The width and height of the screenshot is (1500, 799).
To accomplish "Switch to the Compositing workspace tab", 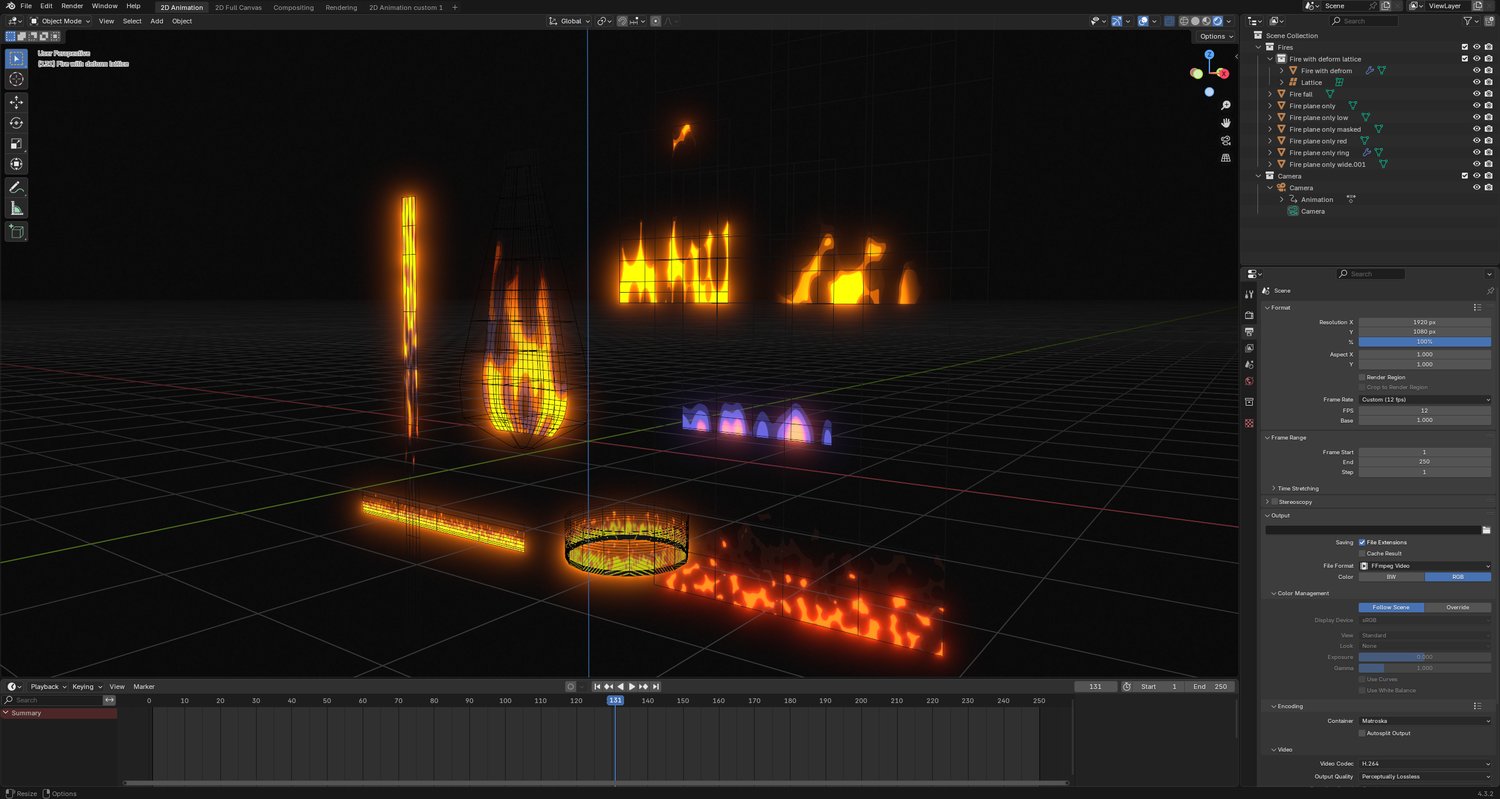I will coord(293,7).
